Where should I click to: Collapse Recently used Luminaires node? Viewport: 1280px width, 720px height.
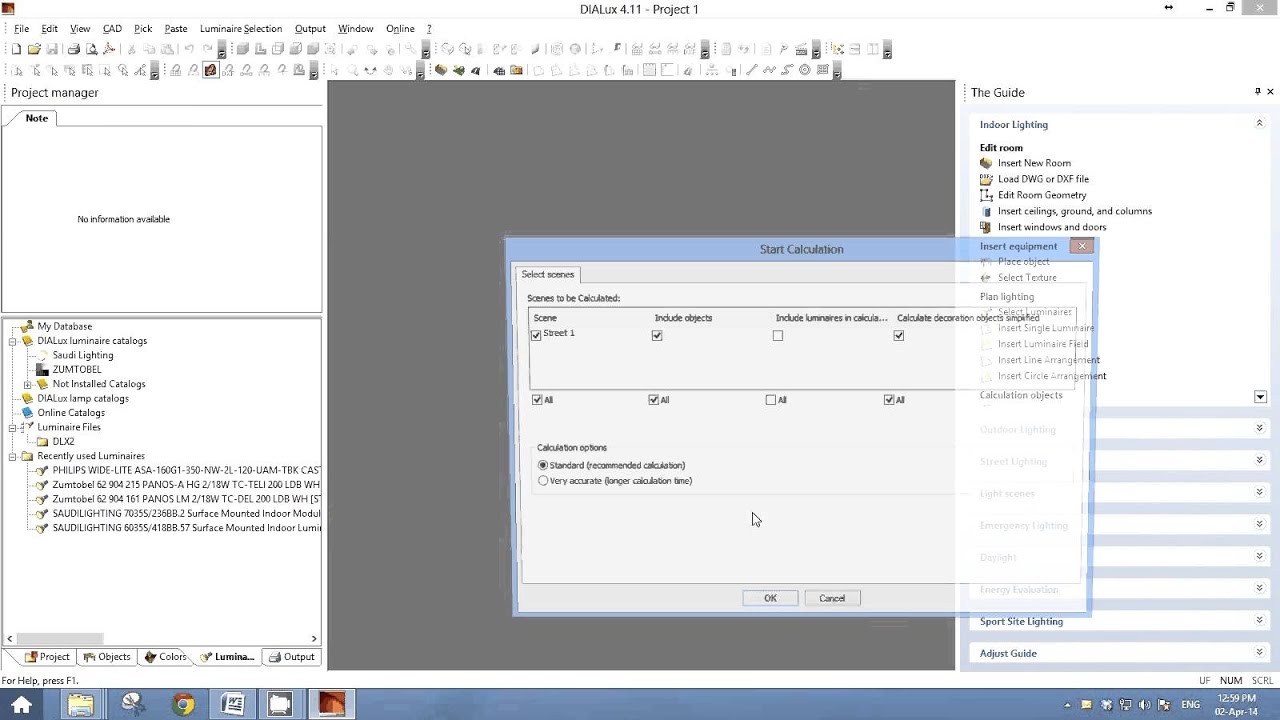pyautogui.click(x=13, y=456)
